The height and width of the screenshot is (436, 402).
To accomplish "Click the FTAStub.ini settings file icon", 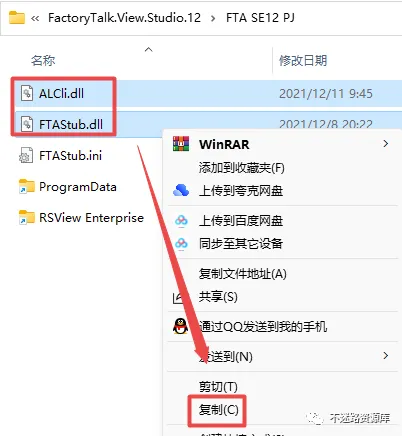I will click(x=26, y=155).
